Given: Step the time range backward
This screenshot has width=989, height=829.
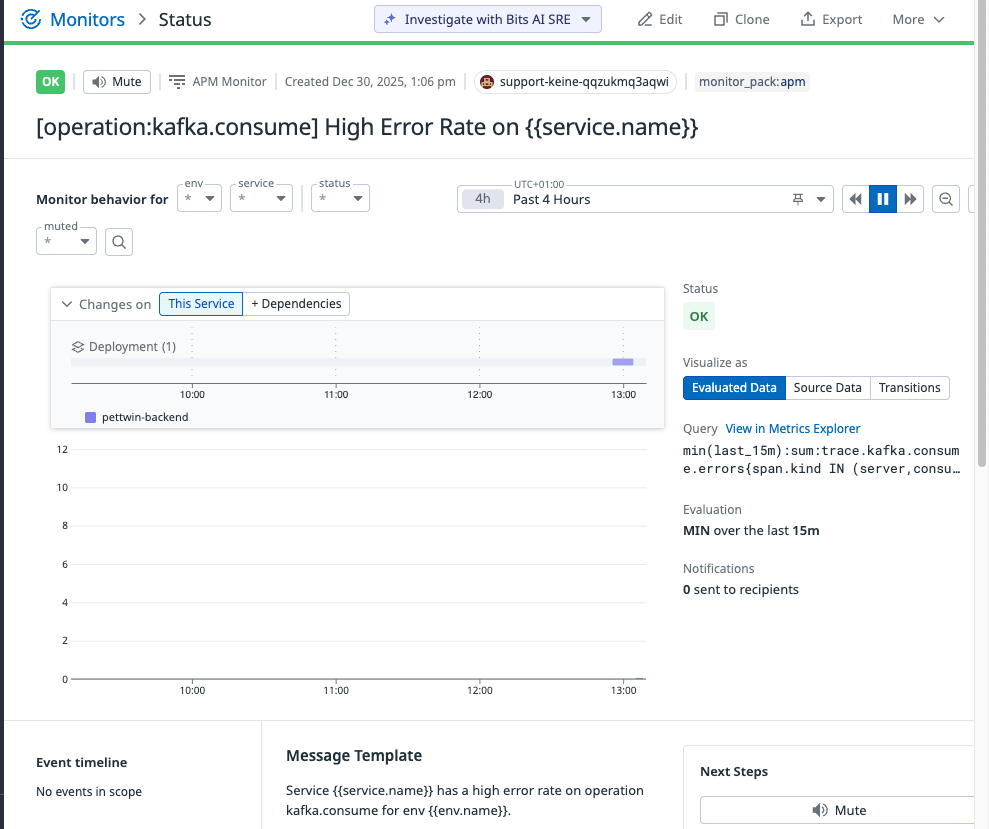Looking at the screenshot, I should pos(855,199).
